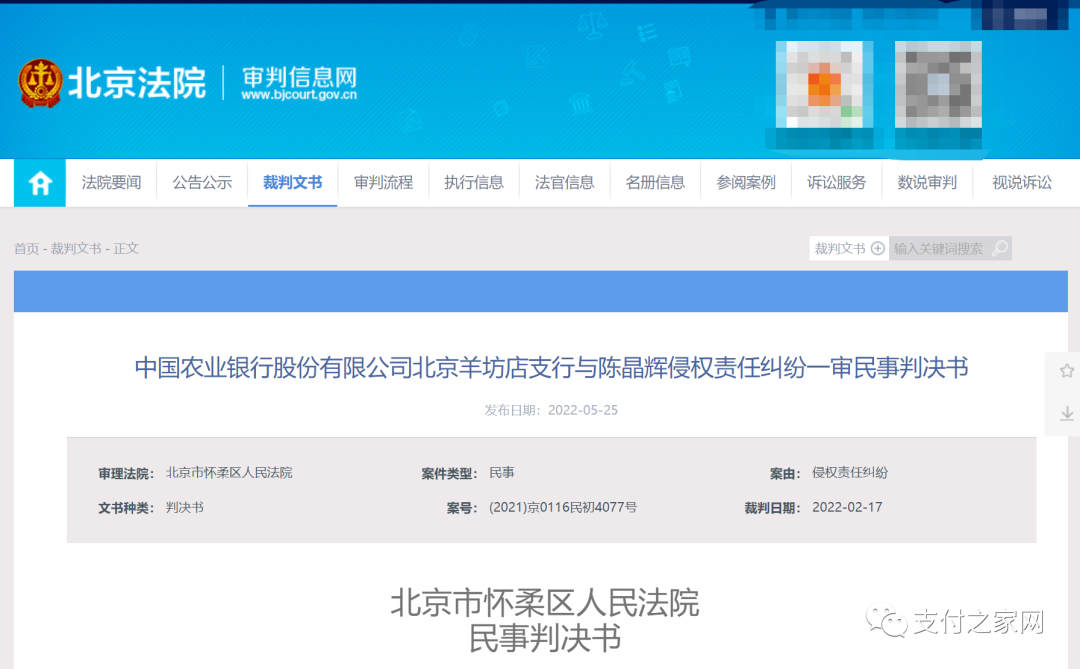The image size is (1080, 669).
Task: Click the 北京法院 site title
Action: coord(136,83)
